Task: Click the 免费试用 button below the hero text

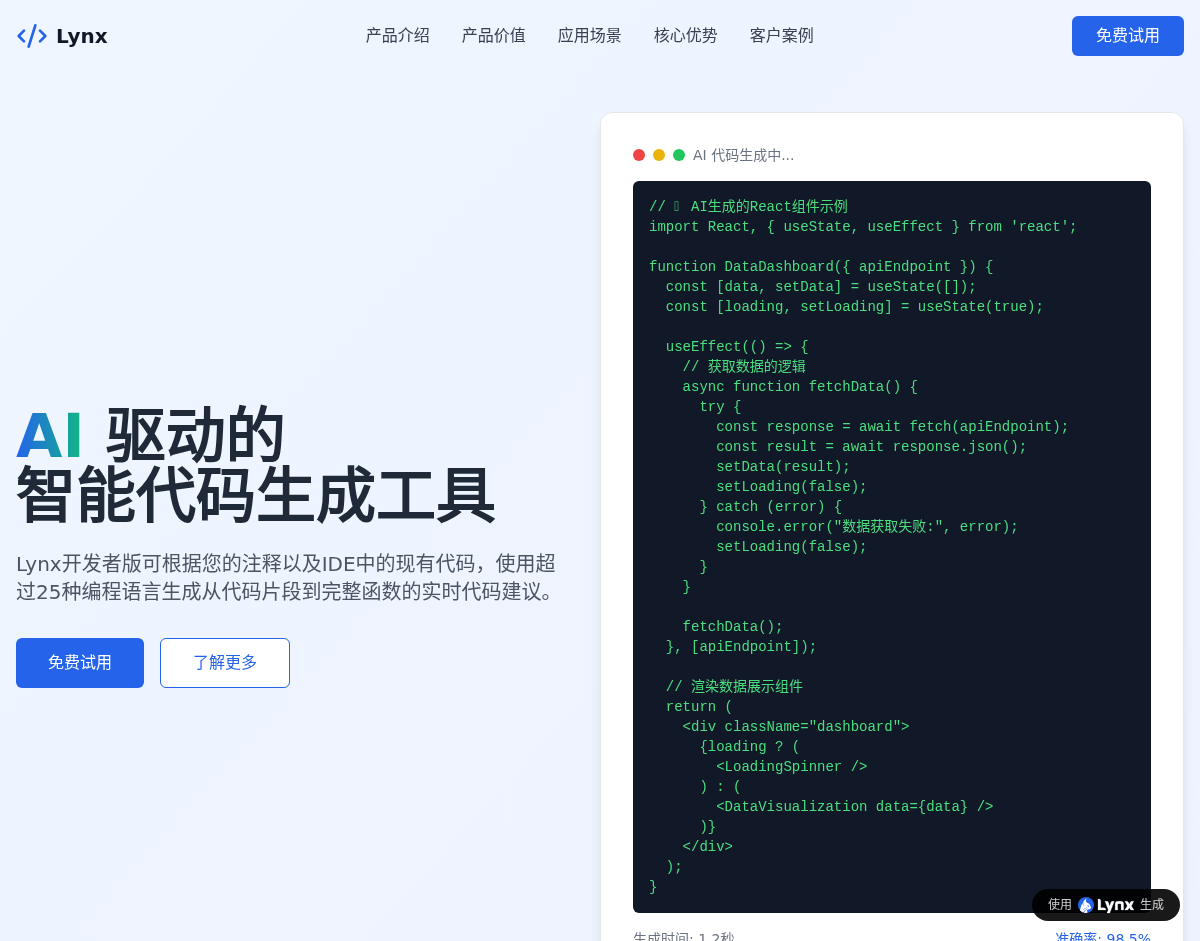Action: click(80, 663)
